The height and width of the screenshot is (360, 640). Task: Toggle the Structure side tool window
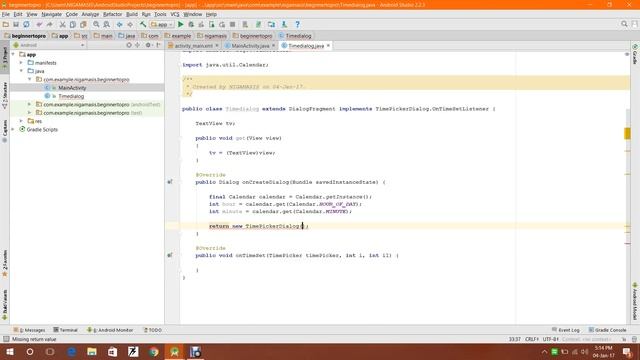(4, 96)
